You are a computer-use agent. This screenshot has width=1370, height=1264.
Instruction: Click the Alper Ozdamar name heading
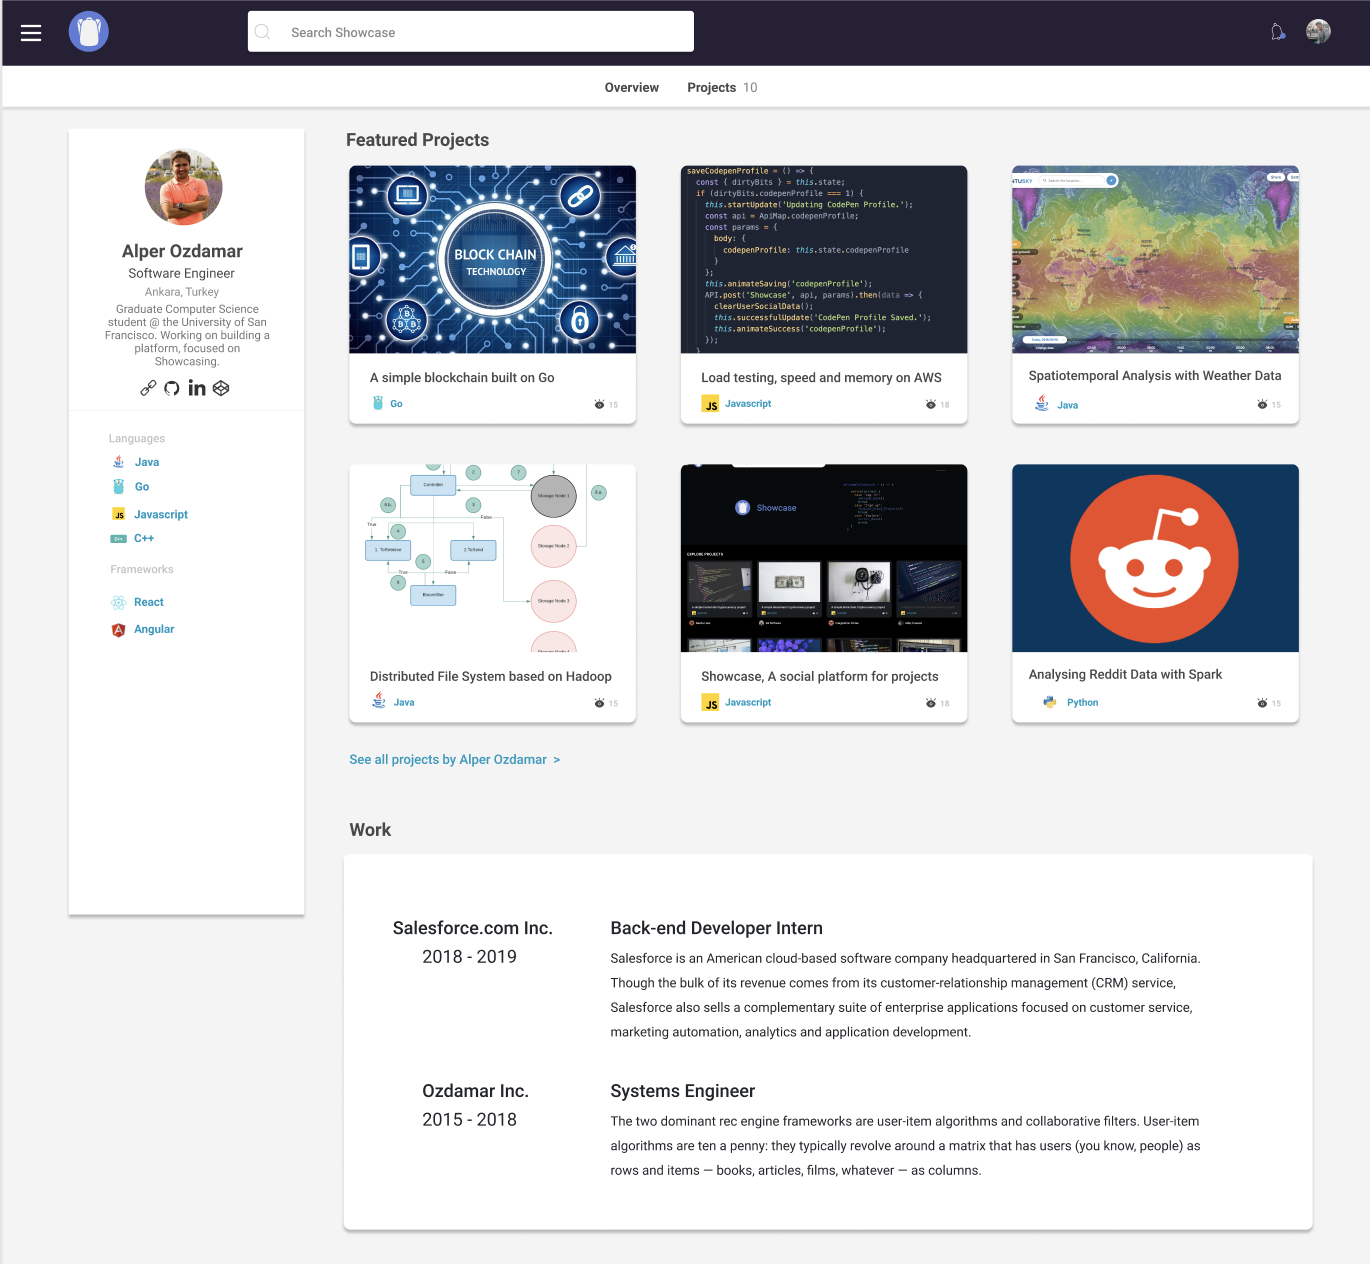(x=182, y=251)
